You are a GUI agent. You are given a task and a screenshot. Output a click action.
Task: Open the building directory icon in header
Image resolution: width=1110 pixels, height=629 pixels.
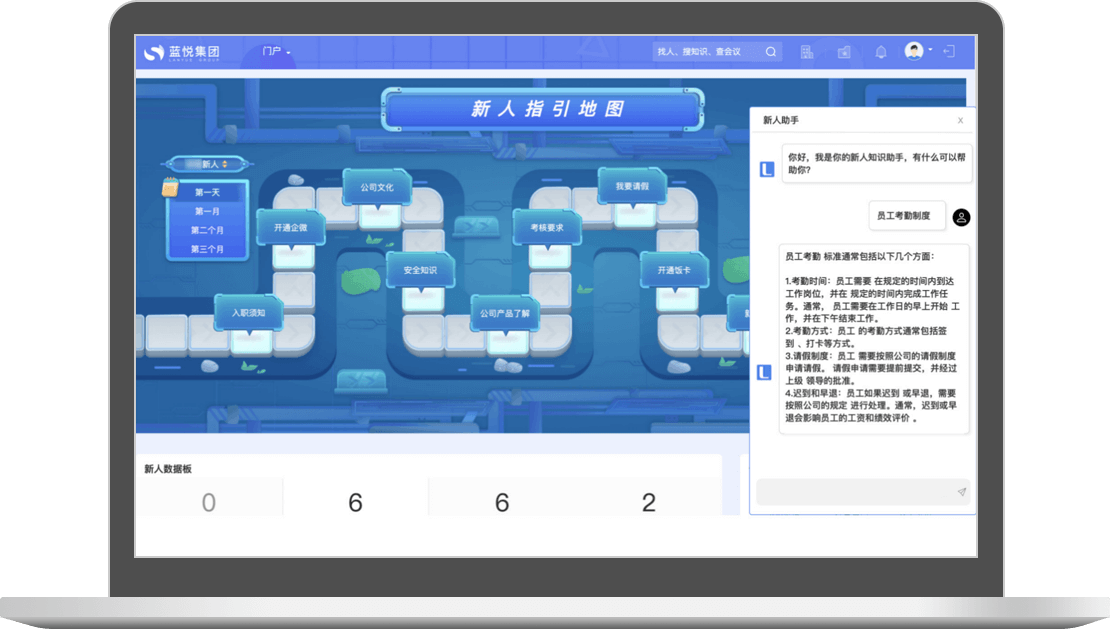click(x=807, y=52)
